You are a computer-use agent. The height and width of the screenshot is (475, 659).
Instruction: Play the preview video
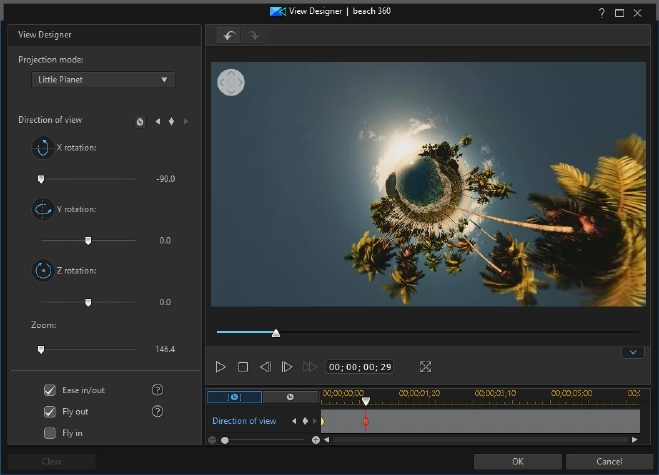click(x=220, y=367)
